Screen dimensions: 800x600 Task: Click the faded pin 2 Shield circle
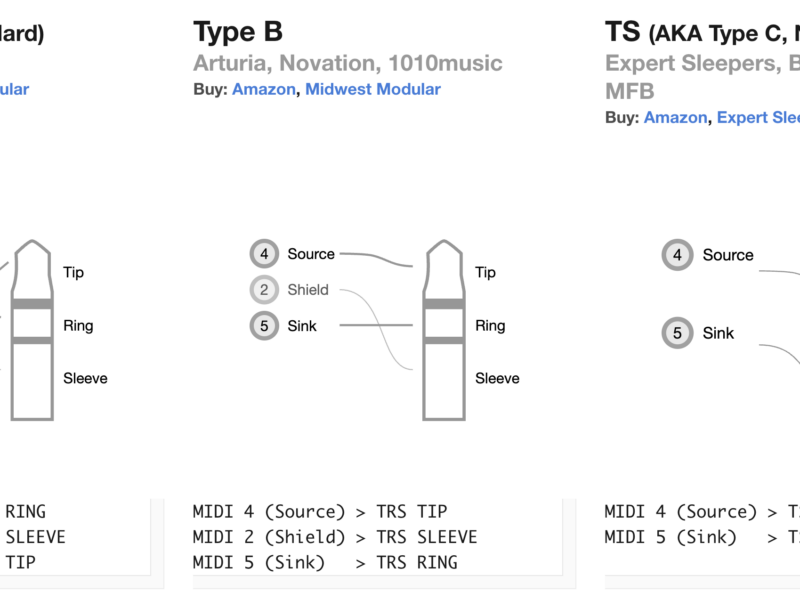coord(264,290)
